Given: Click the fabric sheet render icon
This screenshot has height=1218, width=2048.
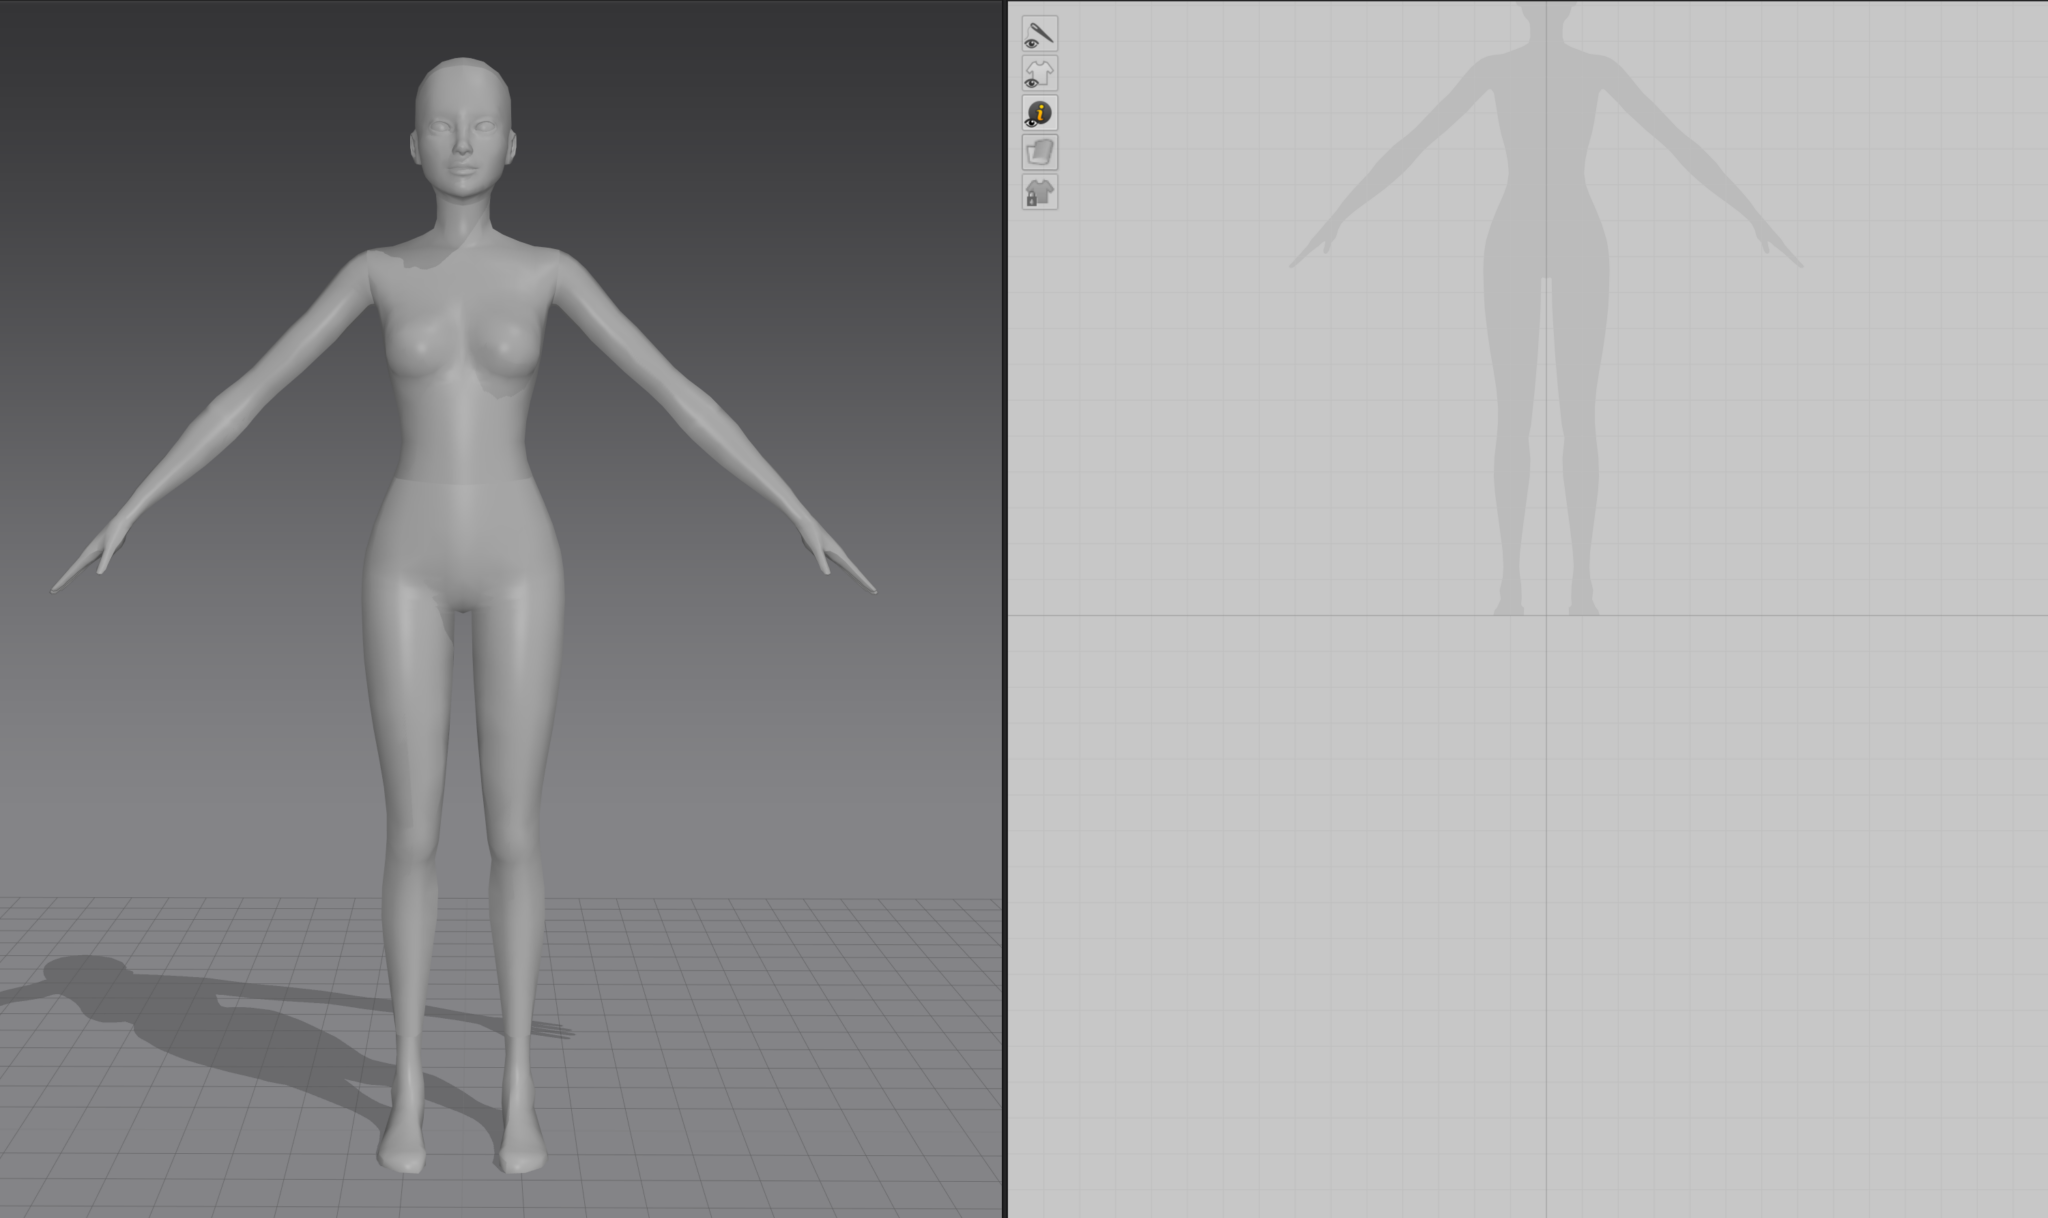Looking at the screenshot, I should point(1039,153).
